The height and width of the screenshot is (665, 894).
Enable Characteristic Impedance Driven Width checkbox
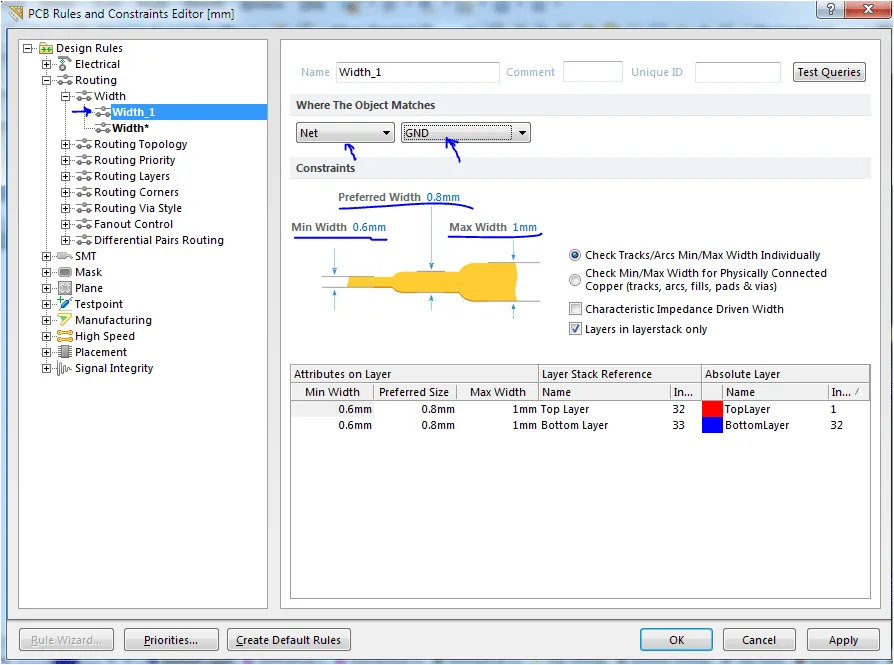[x=575, y=309]
